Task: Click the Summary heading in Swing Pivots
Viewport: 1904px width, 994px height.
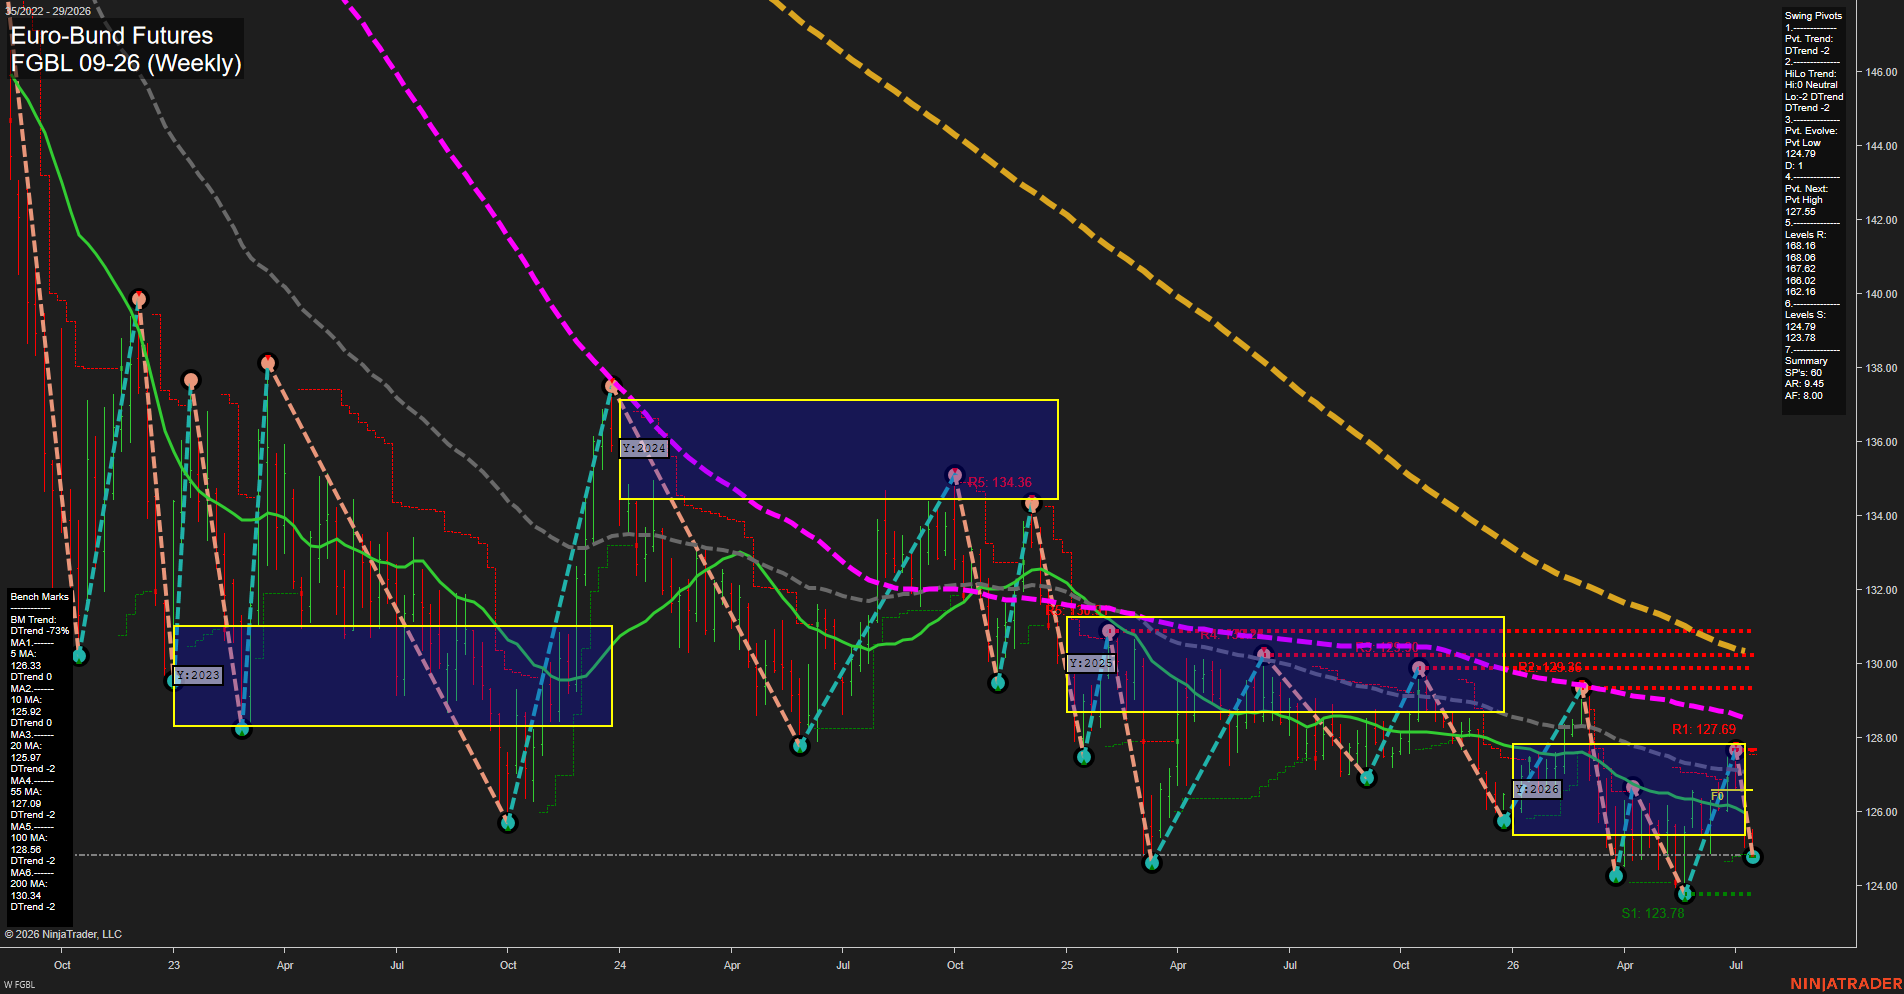Action: pos(1806,361)
